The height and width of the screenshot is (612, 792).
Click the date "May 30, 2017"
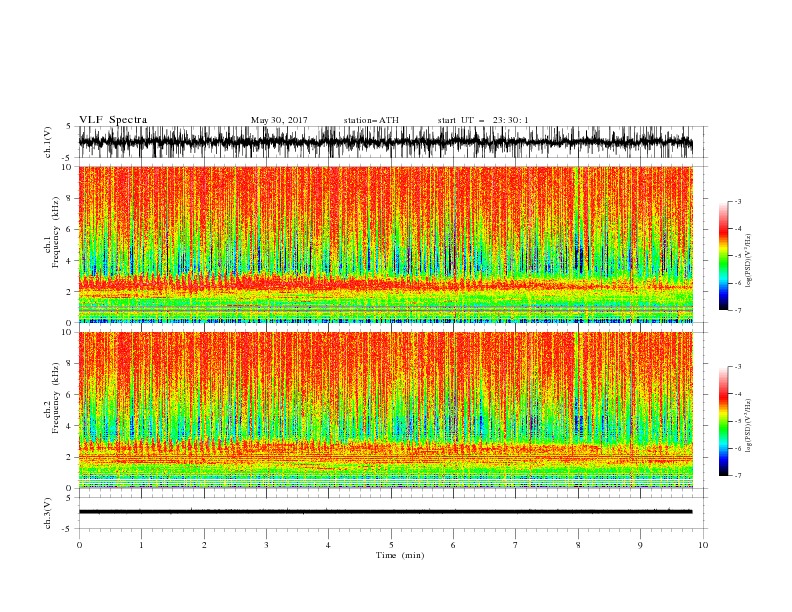click(x=279, y=120)
